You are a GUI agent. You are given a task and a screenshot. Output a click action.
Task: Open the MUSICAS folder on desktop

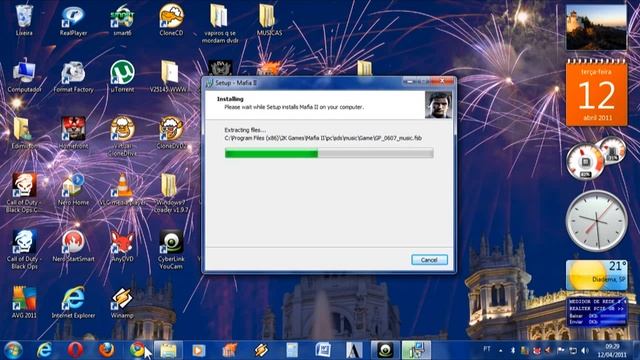point(269,20)
